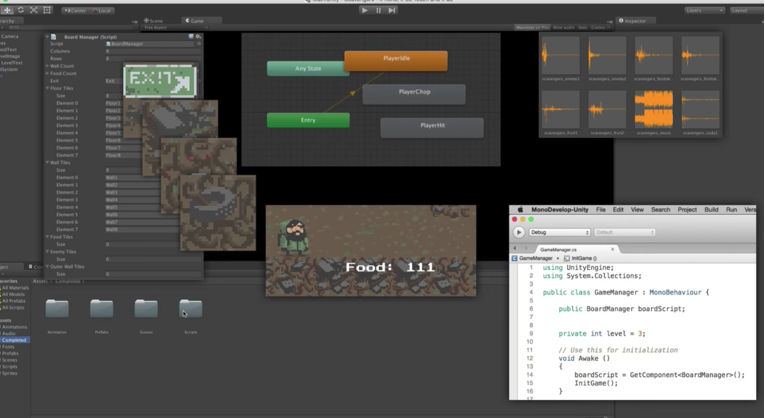Toggle Stats in Game view
The image size is (765, 418).
pos(583,27)
